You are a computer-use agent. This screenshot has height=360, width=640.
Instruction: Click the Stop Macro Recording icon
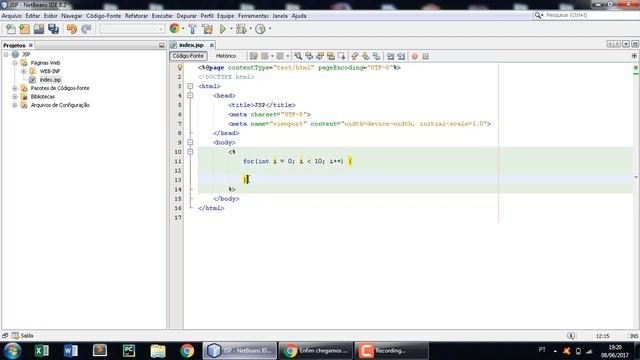pos(425,56)
